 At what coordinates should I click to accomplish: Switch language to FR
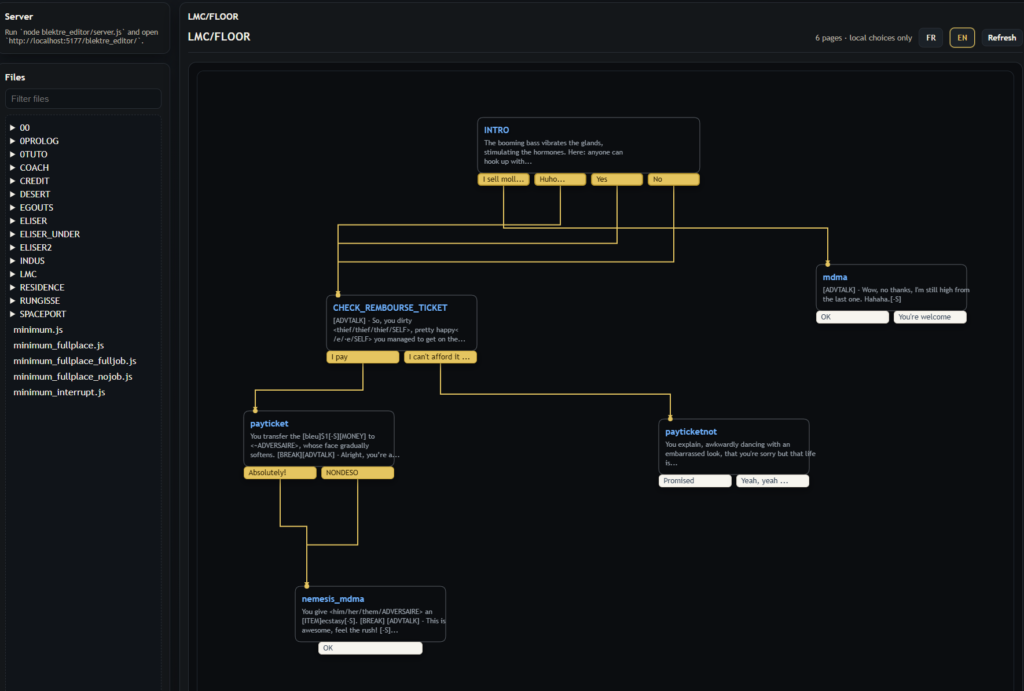pos(931,38)
